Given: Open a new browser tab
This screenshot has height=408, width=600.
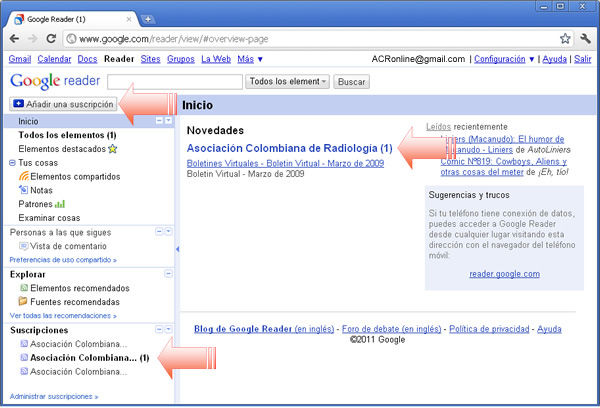Looking at the screenshot, I should click(148, 19).
